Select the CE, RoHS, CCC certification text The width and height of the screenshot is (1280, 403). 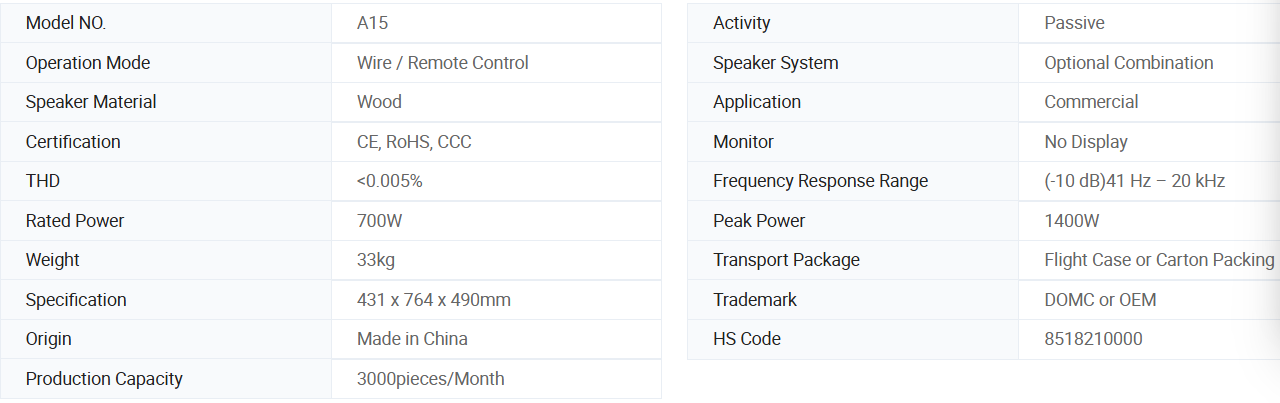414,142
